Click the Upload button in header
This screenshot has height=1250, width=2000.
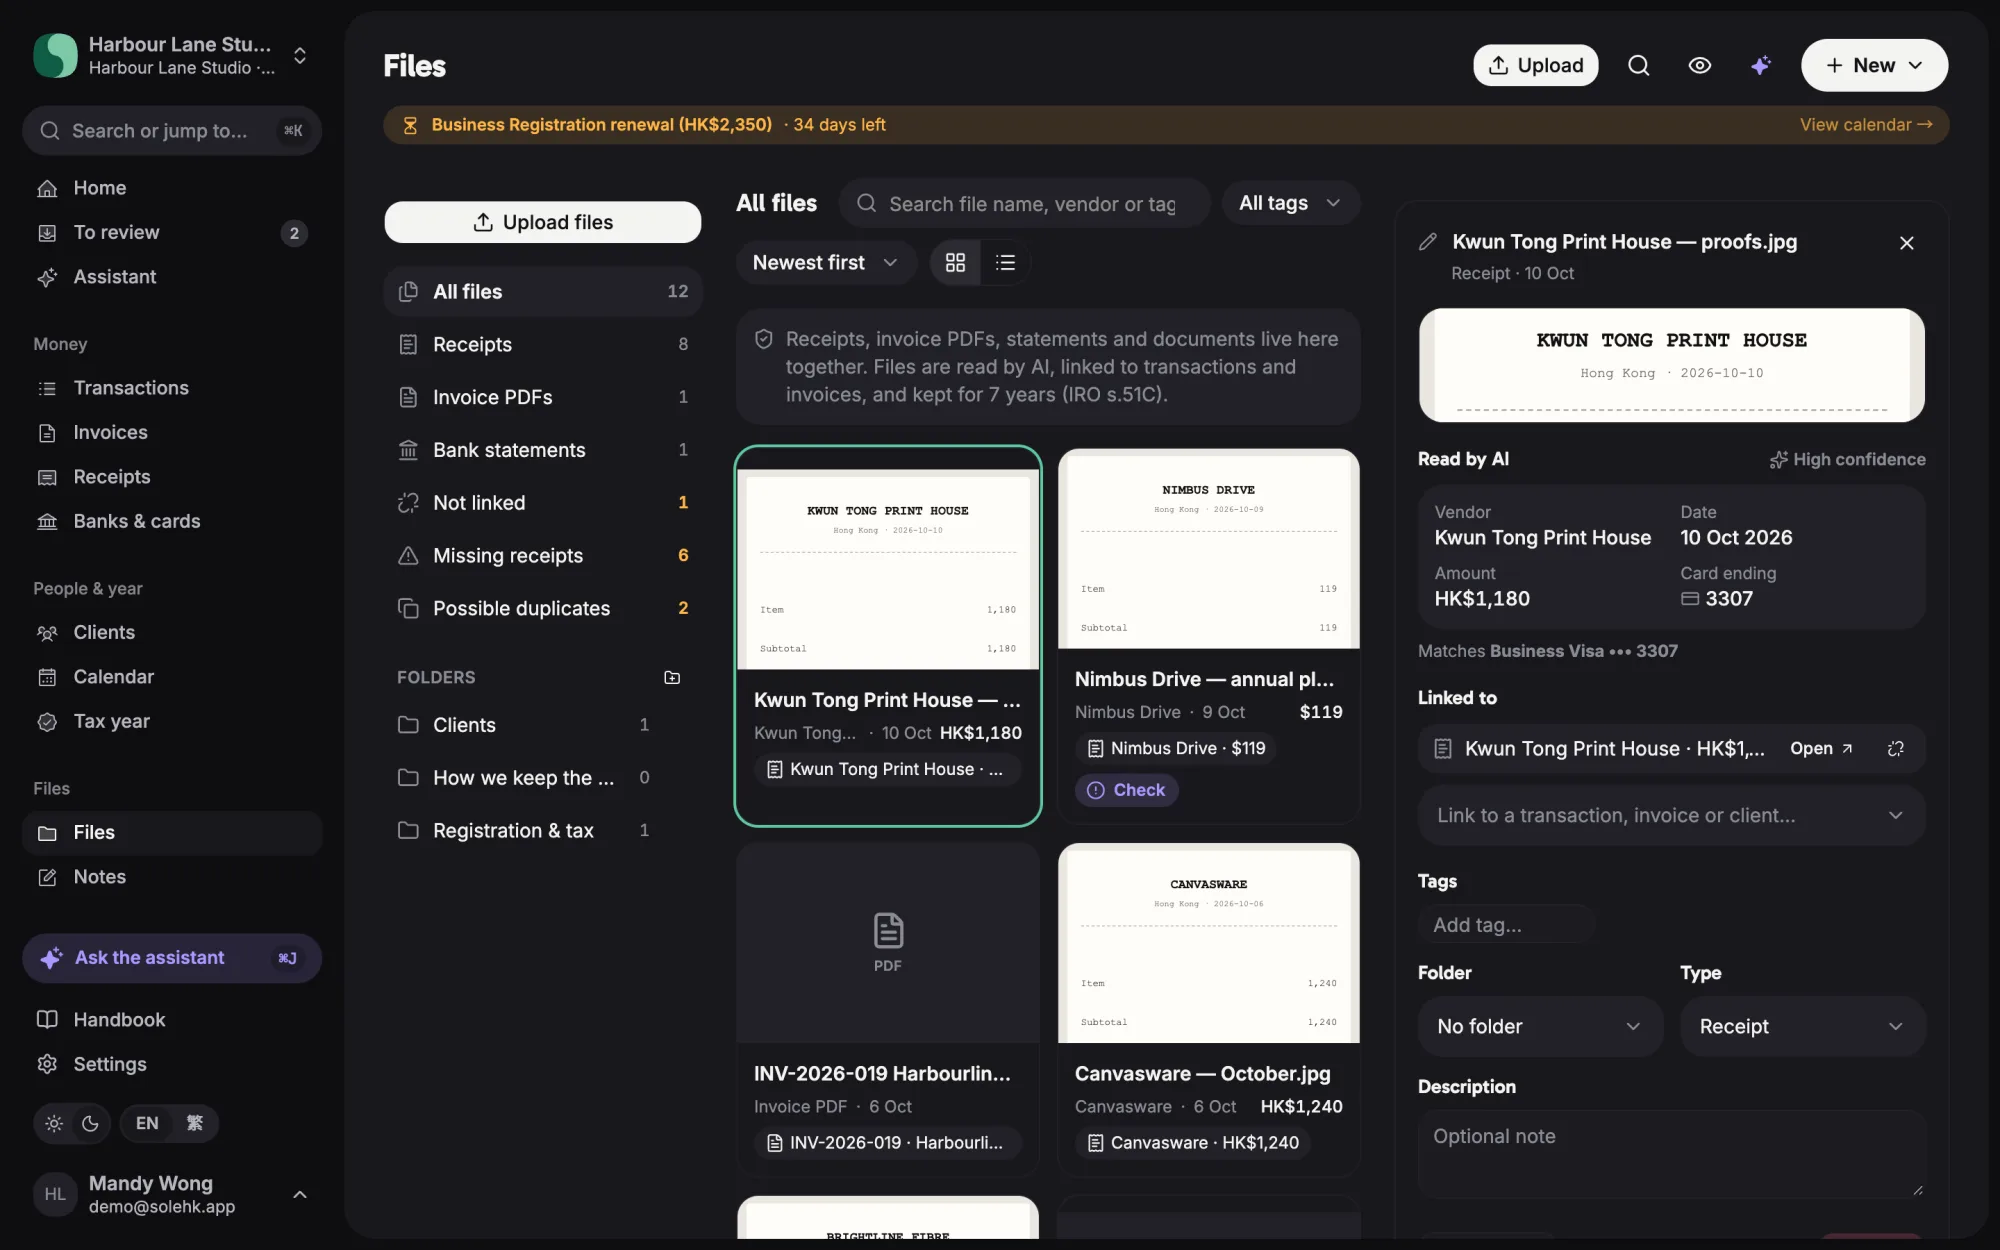coord(1535,65)
